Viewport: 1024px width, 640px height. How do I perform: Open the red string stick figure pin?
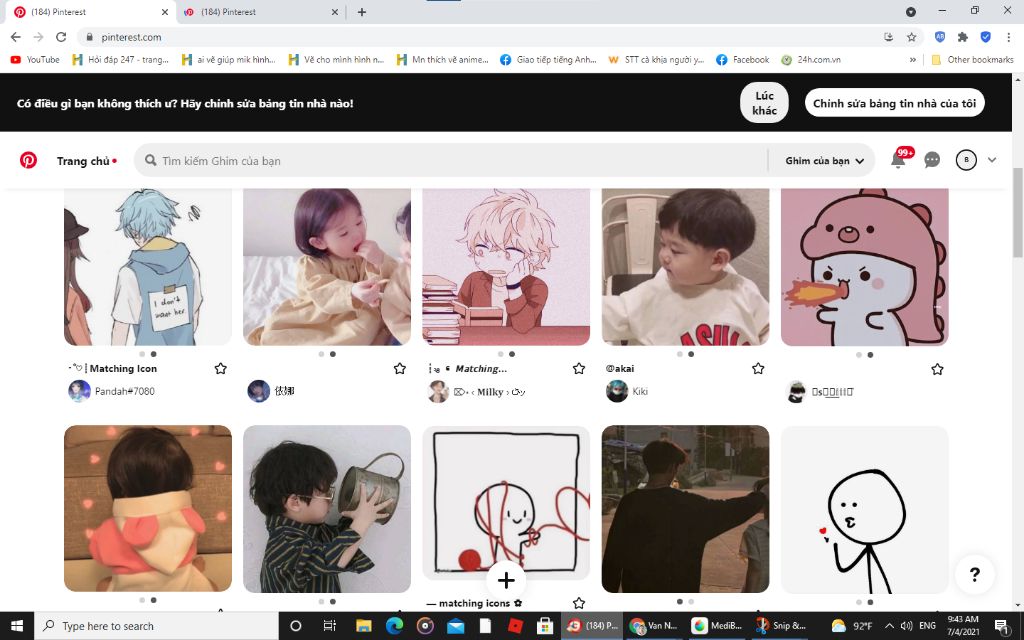pos(506,502)
